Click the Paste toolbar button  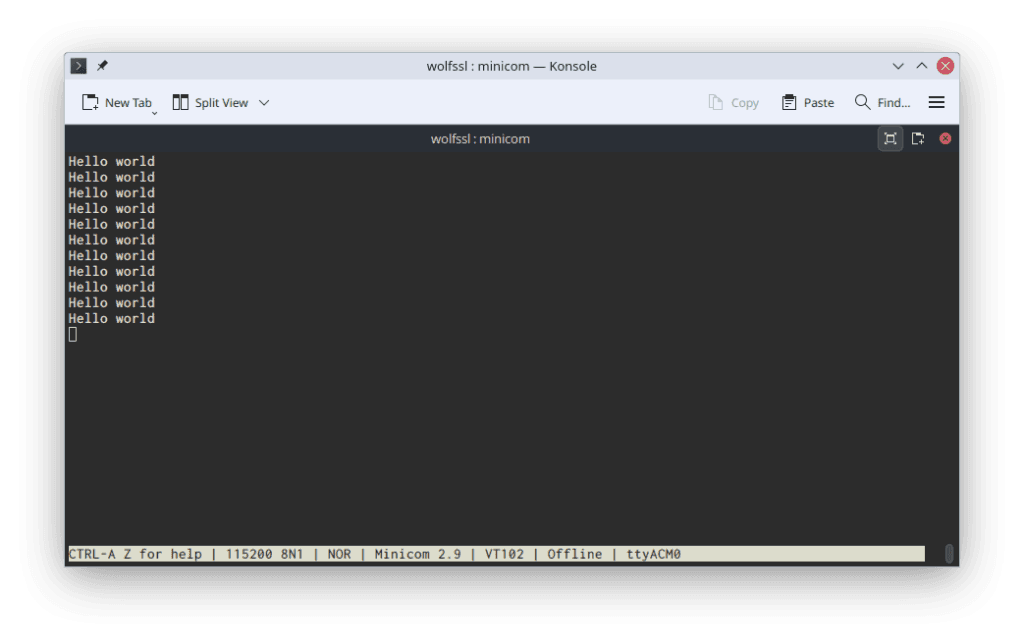click(808, 102)
